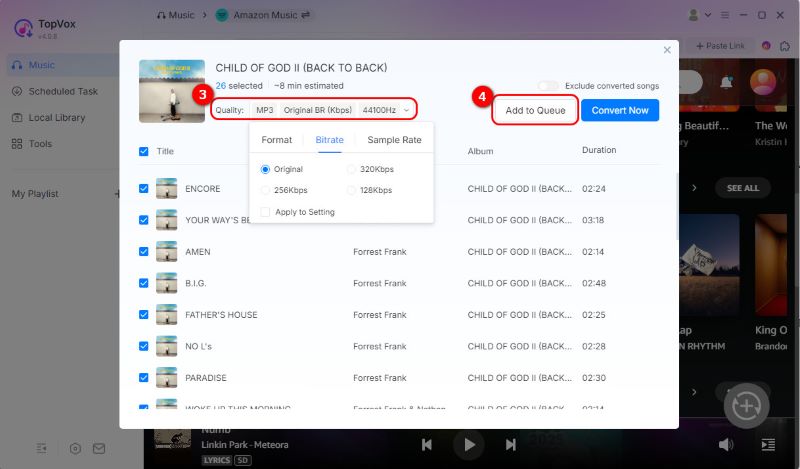Open settings icon at sidebar bottom

(75, 449)
